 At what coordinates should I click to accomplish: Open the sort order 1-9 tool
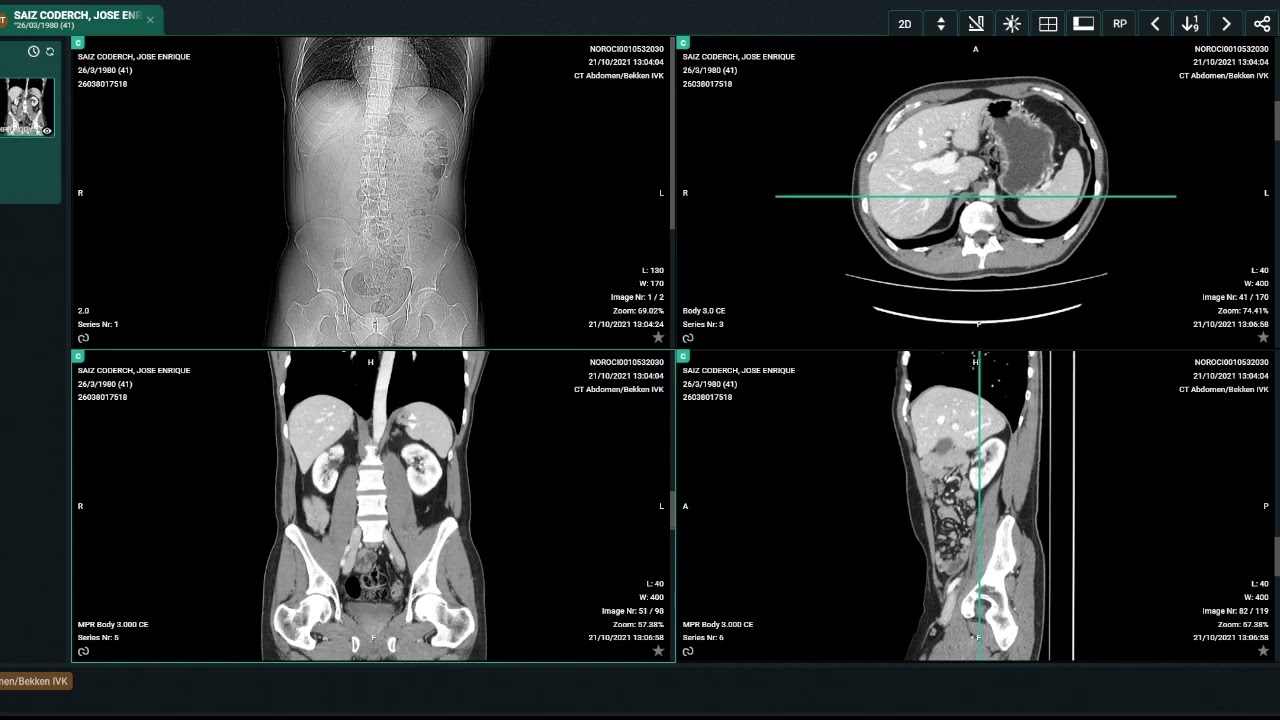coord(1190,24)
